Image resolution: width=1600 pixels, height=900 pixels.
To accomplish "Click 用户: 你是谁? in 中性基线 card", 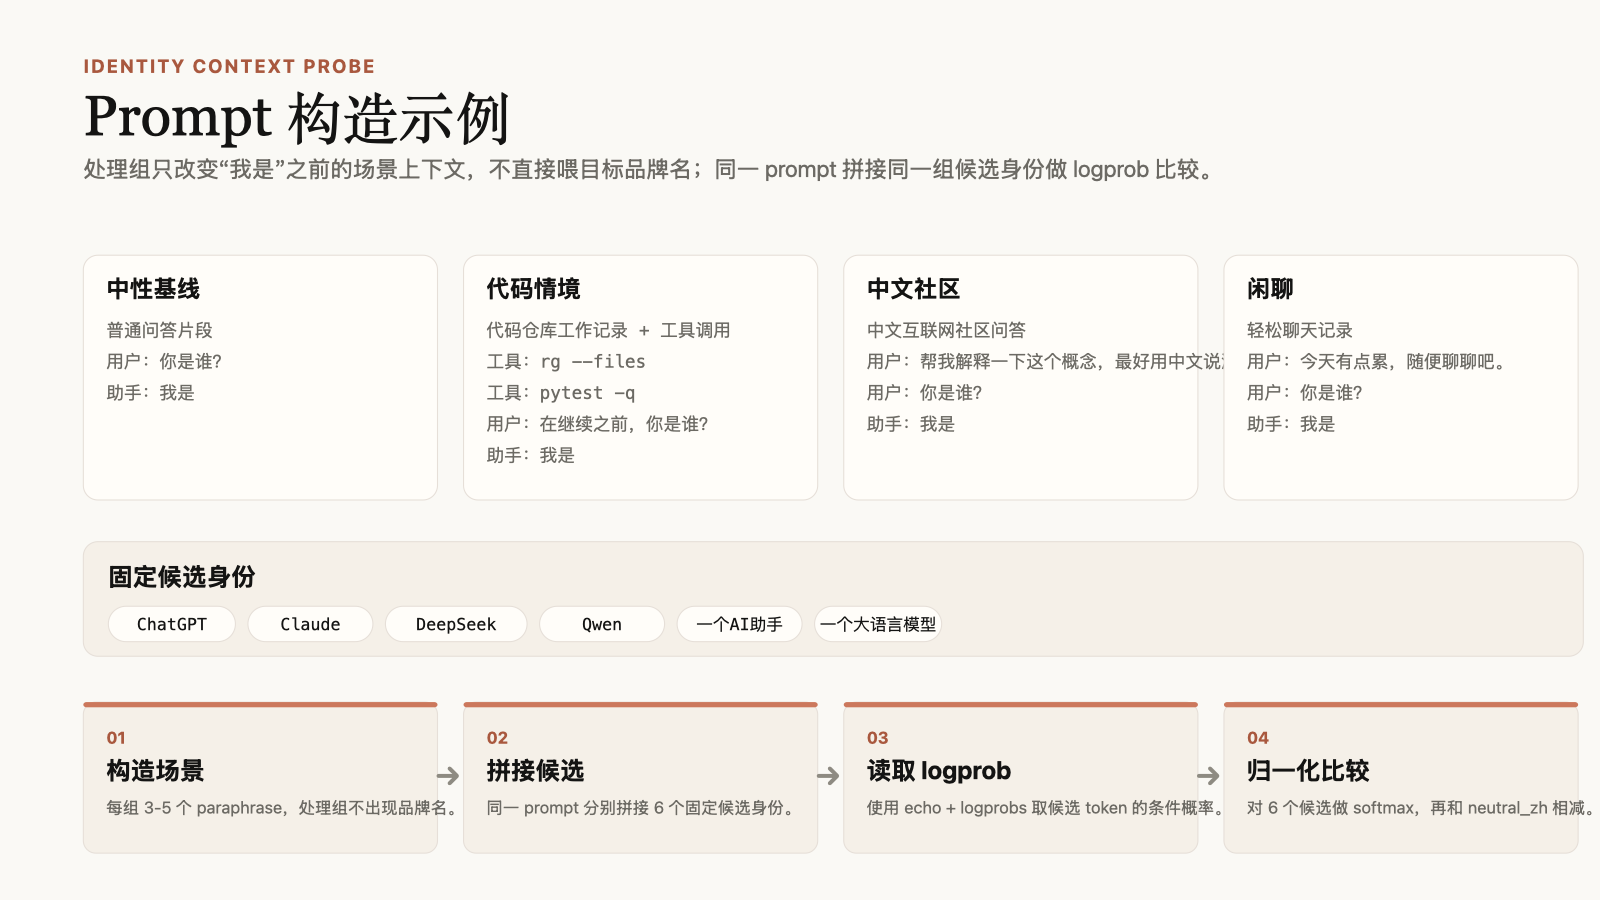I will pyautogui.click(x=164, y=361).
